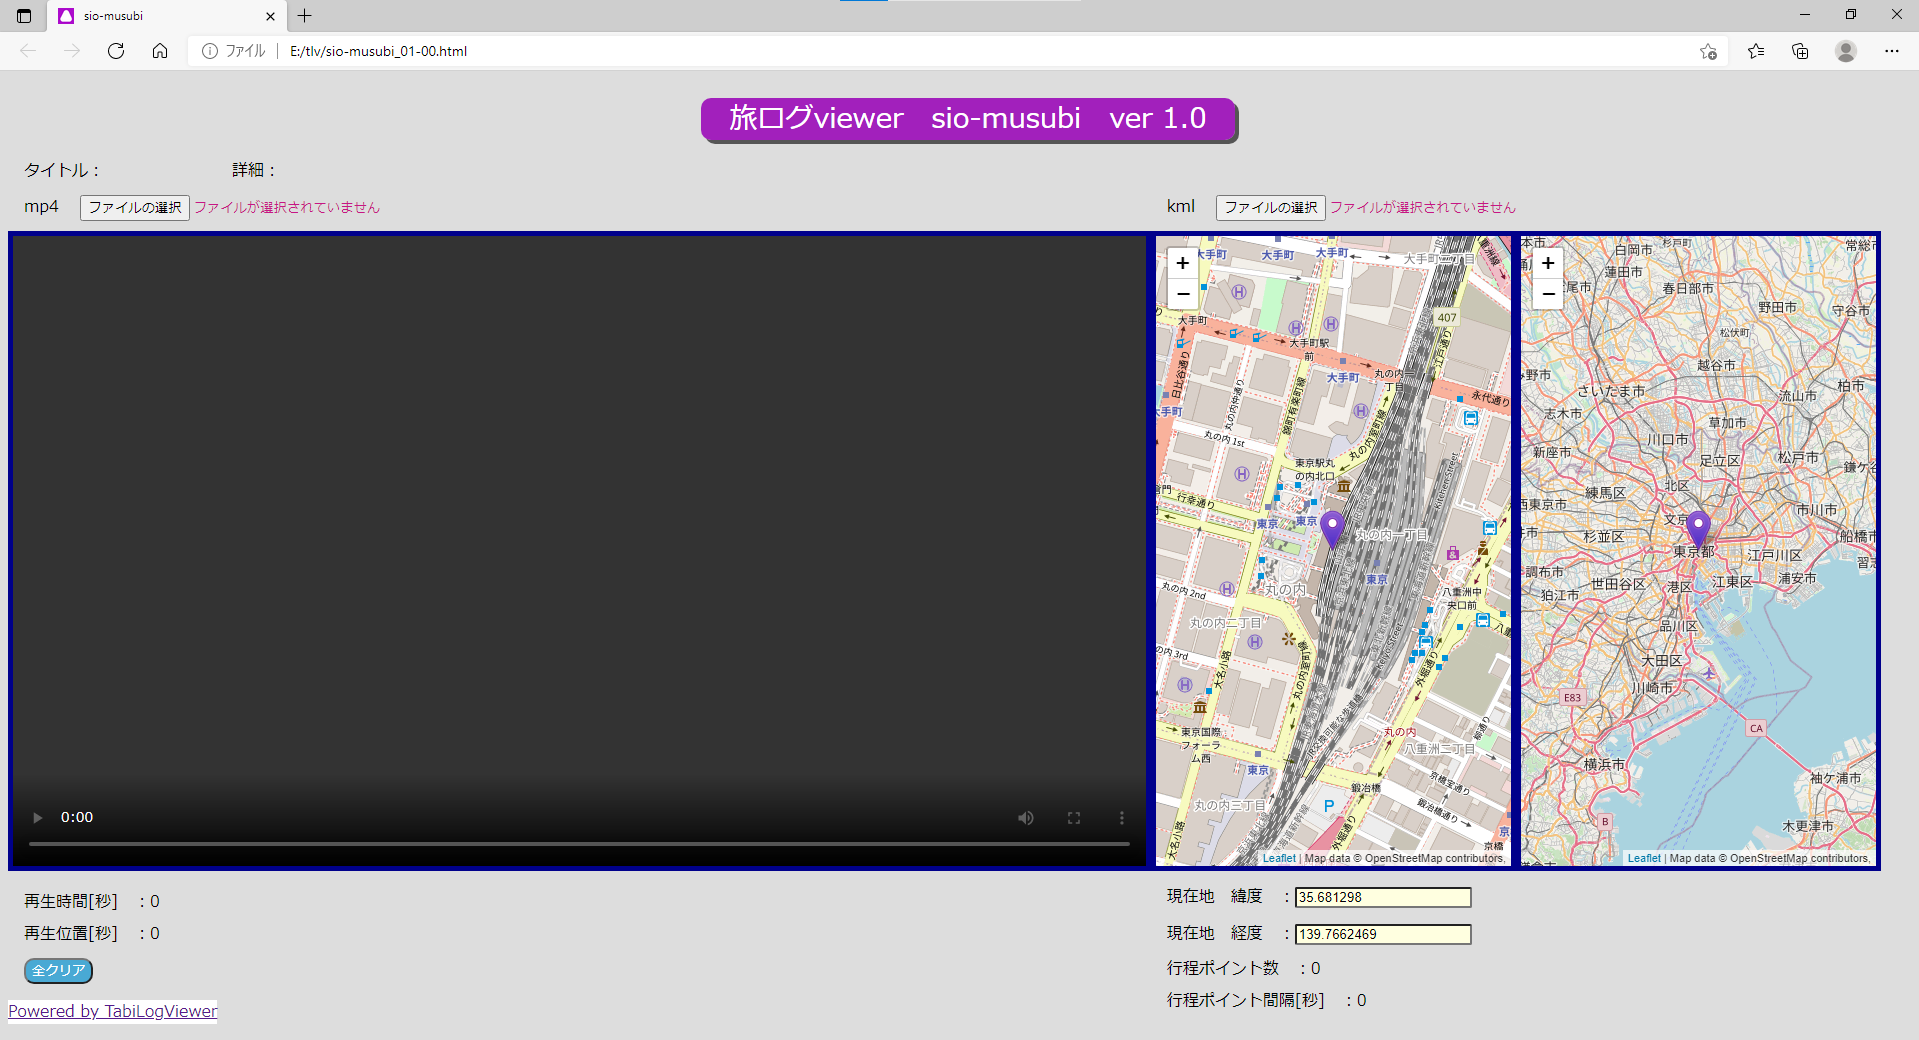Open browser settings and more menu

pyautogui.click(x=1891, y=51)
